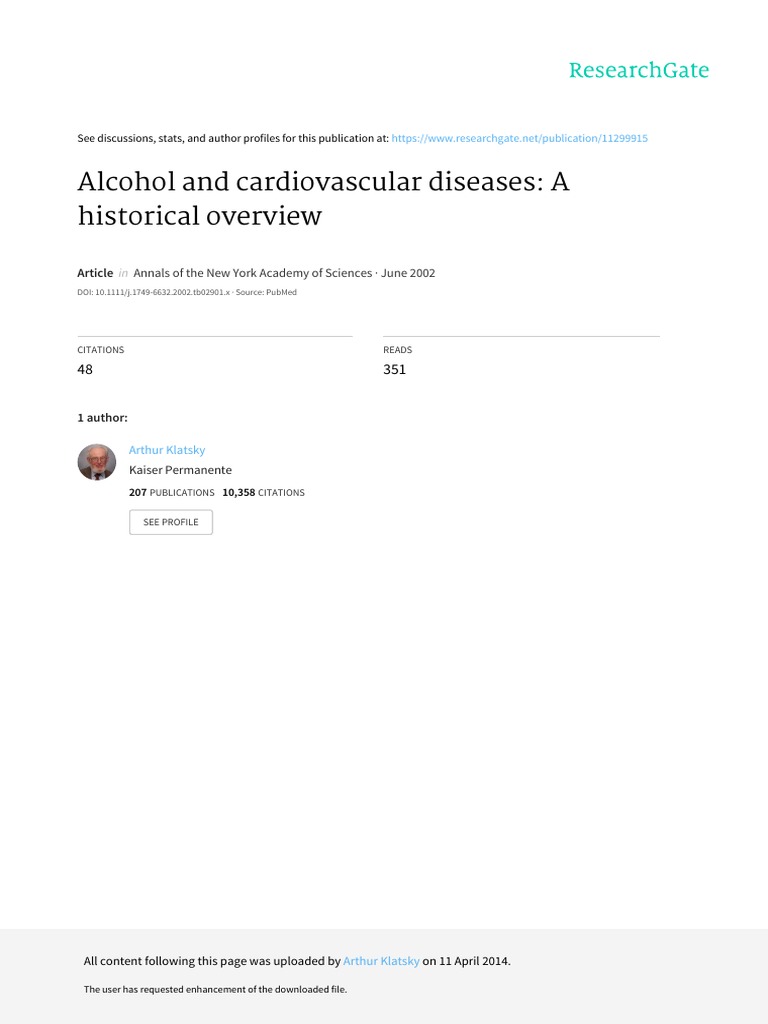Click the DOI number text
The height and width of the screenshot is (1024, 768).
tap(154, 292)
